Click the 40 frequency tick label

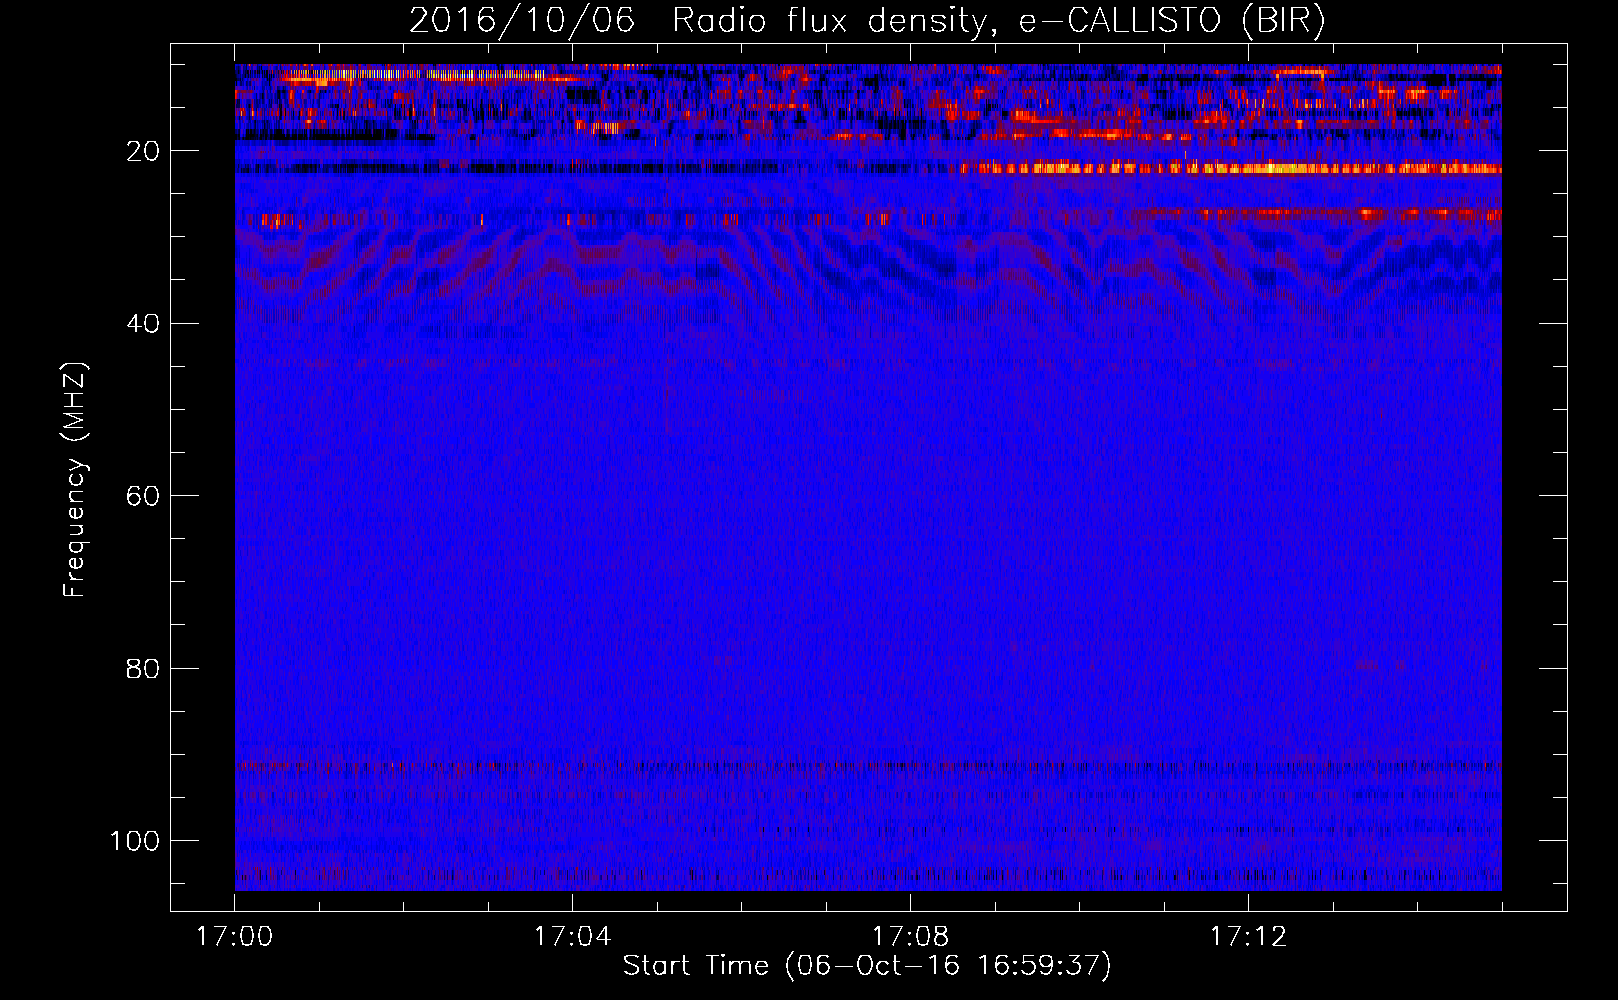point(143,324)
